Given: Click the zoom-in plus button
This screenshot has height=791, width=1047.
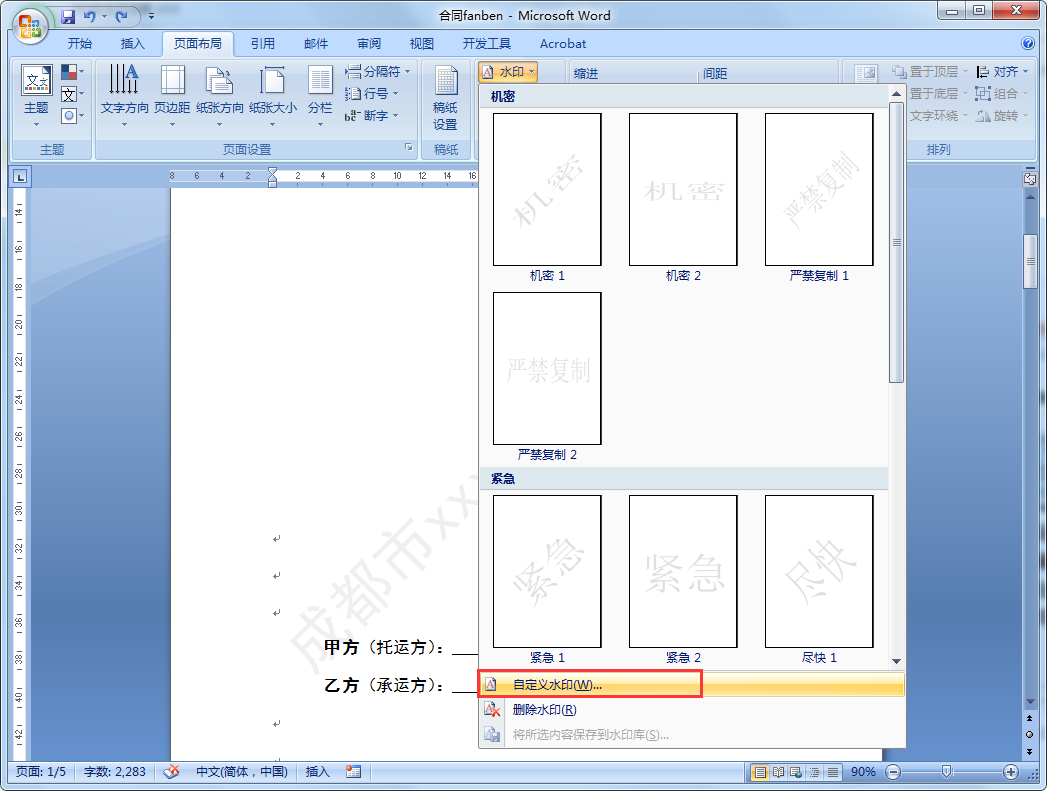Looking at the screenshot, I should [1010, 772].
